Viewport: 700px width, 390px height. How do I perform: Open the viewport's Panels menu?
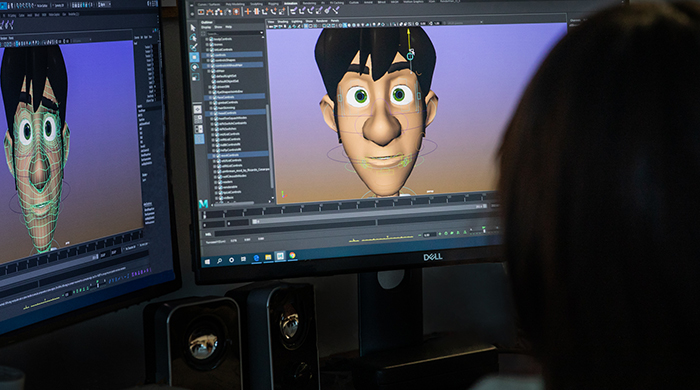click(x=335, y=21)
